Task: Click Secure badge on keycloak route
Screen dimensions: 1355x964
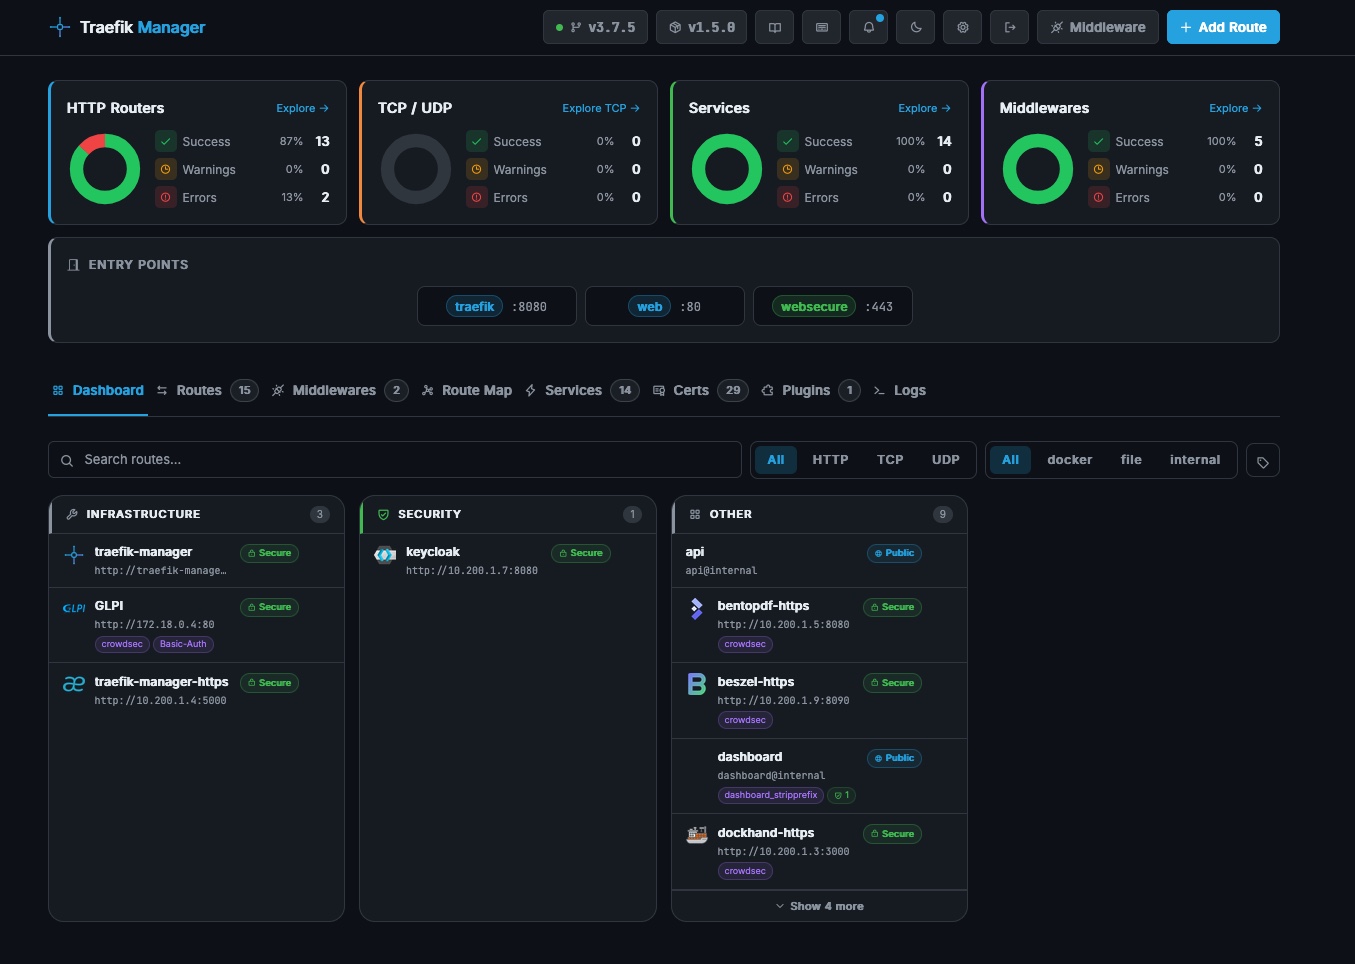Action: click(x=581, y=553)
